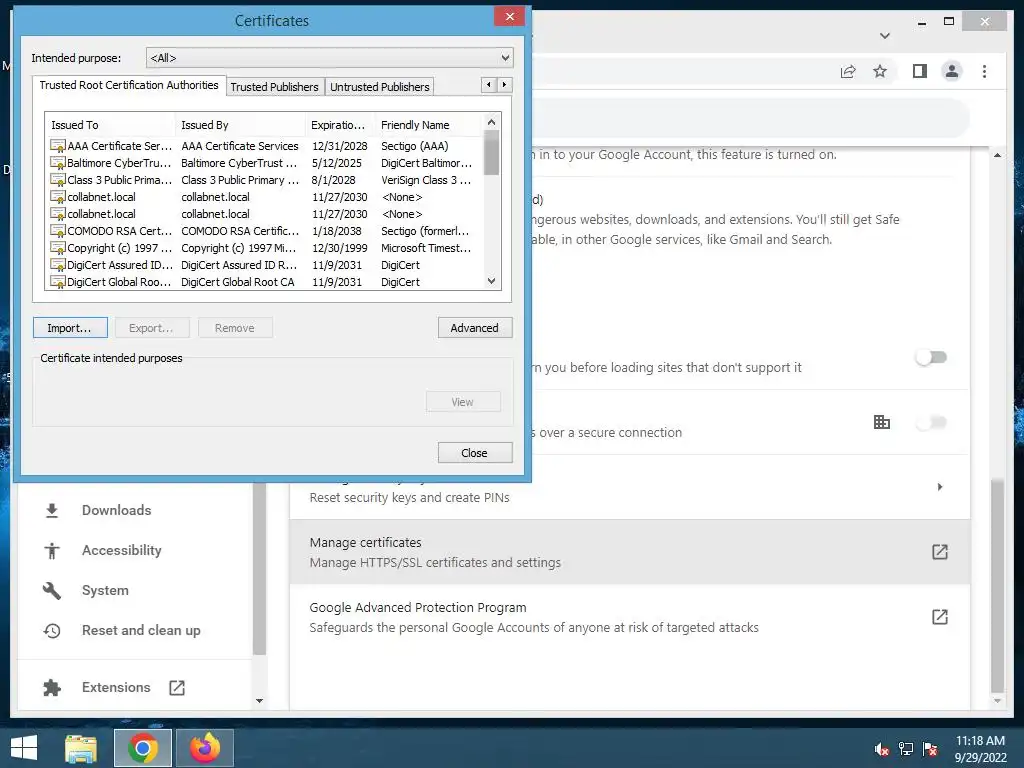The height and width of the screenshot is (768, 1024).
Task: Sort by the Issued To column
Action: 110,125
